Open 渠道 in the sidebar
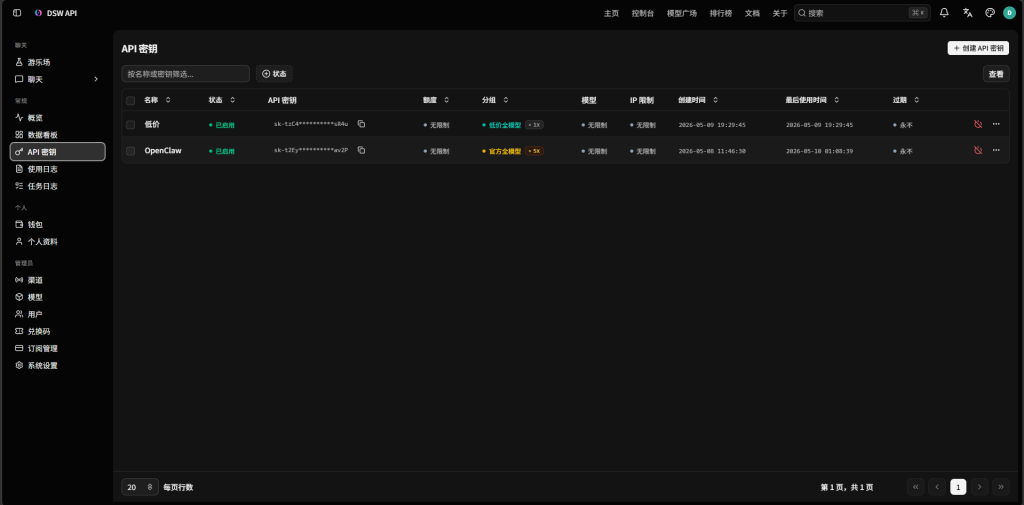The image size is (1024, 505). coord(57,280)
